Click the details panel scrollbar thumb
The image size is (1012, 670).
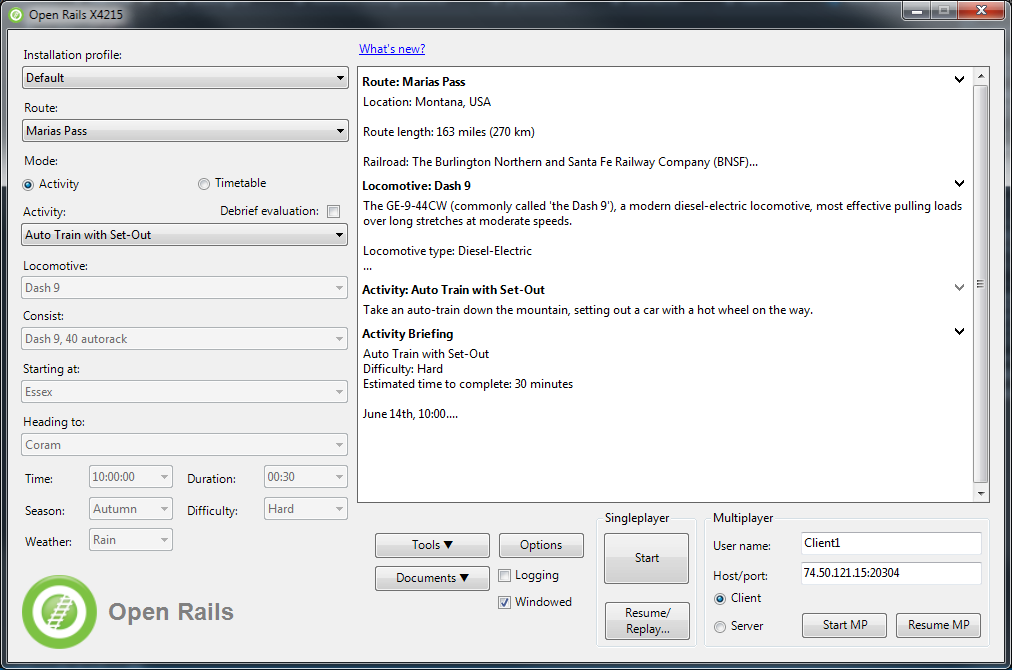pos(980,284)
